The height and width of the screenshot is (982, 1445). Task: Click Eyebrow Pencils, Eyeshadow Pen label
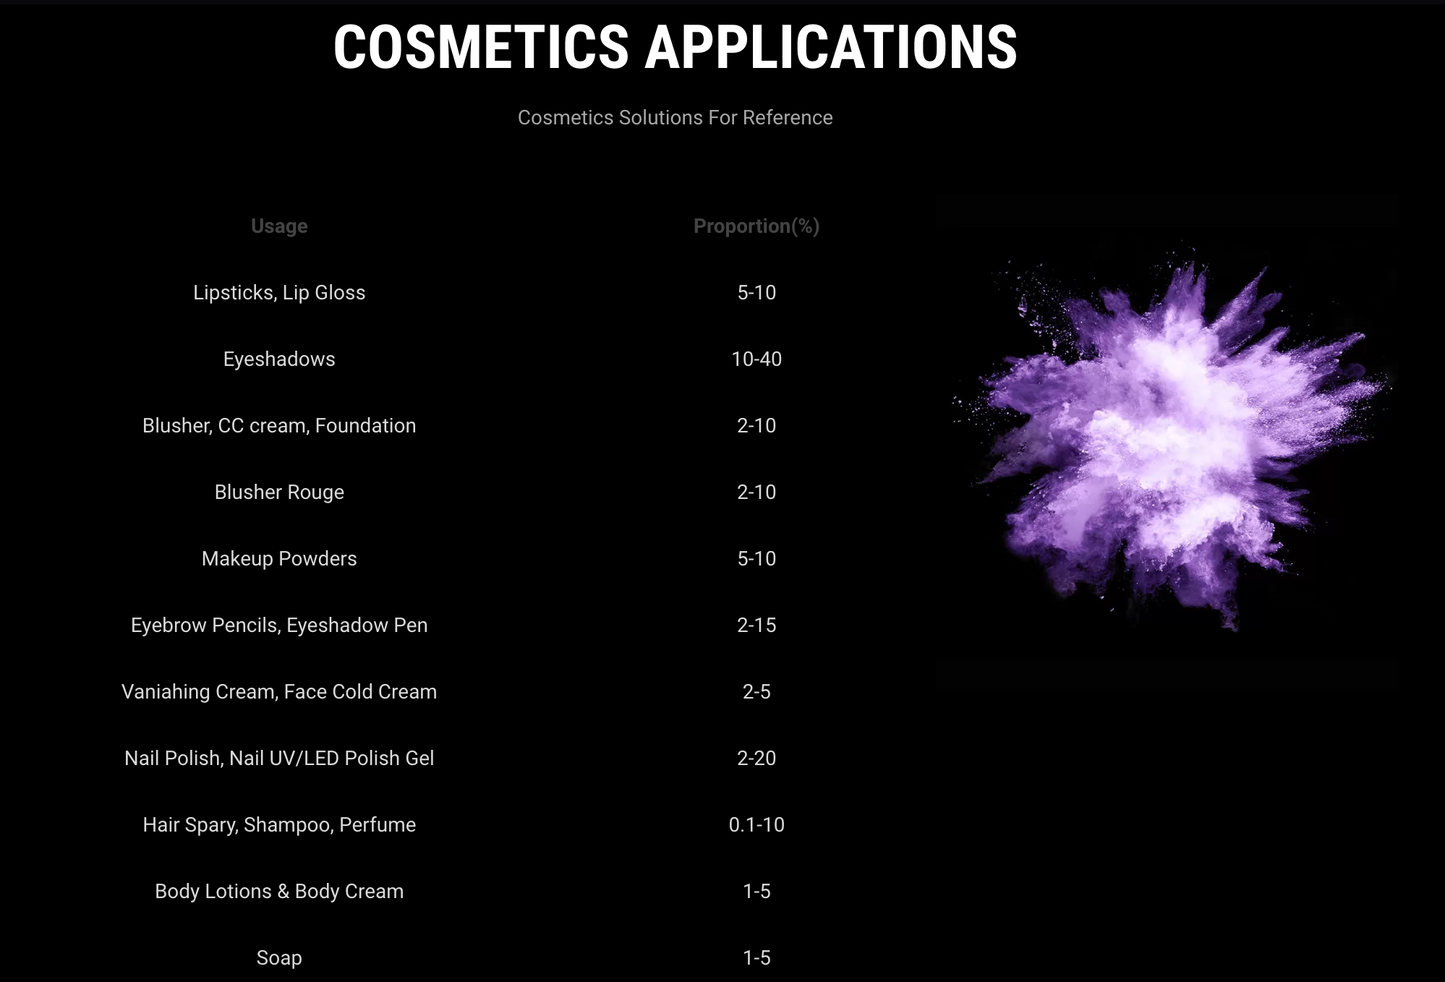(279, 625)
